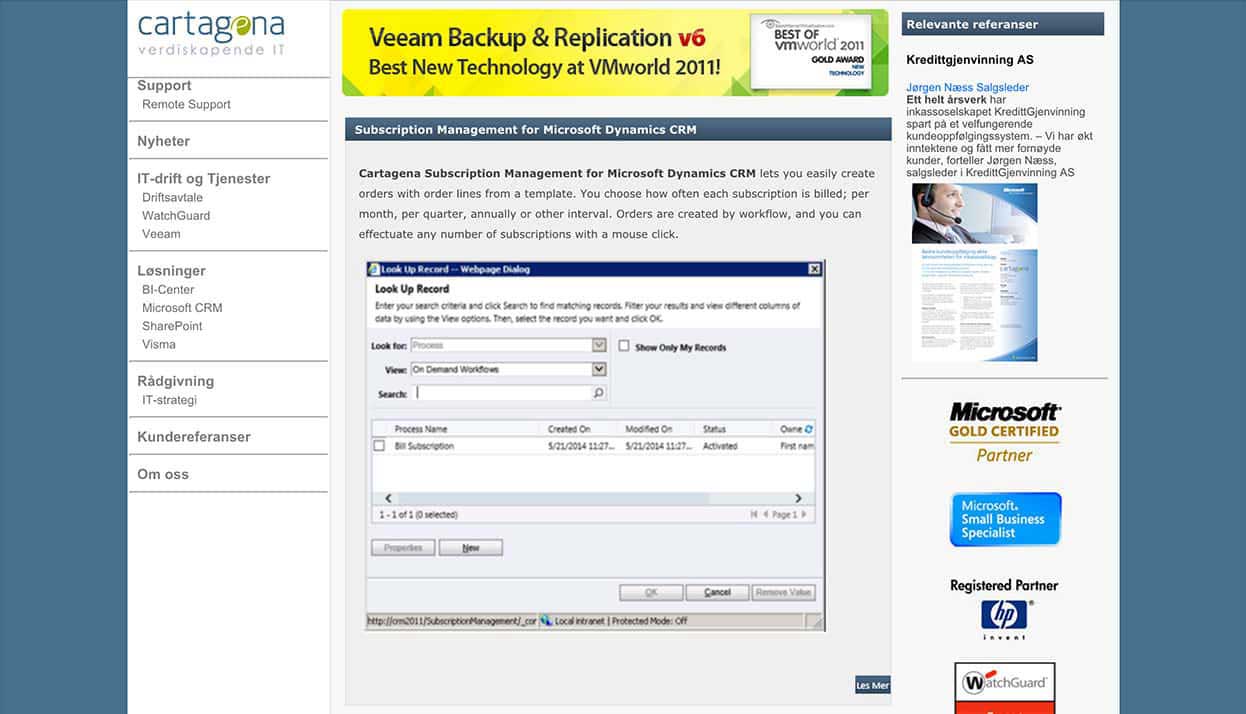Screen dimensions: 1246x714
Task: Click the Veeam Backup & Replication banner
Action: [614, 53]
